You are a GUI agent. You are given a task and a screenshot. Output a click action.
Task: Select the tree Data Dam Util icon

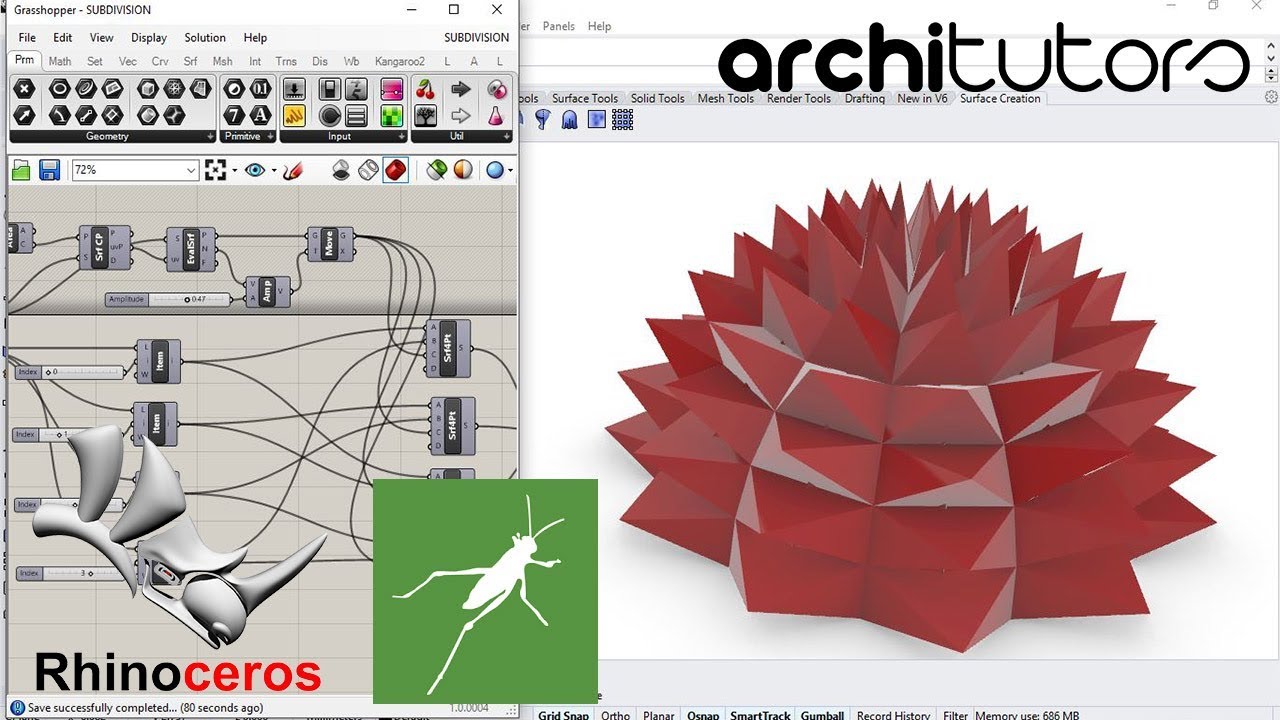pyautogui.click(x=425, y=116)
